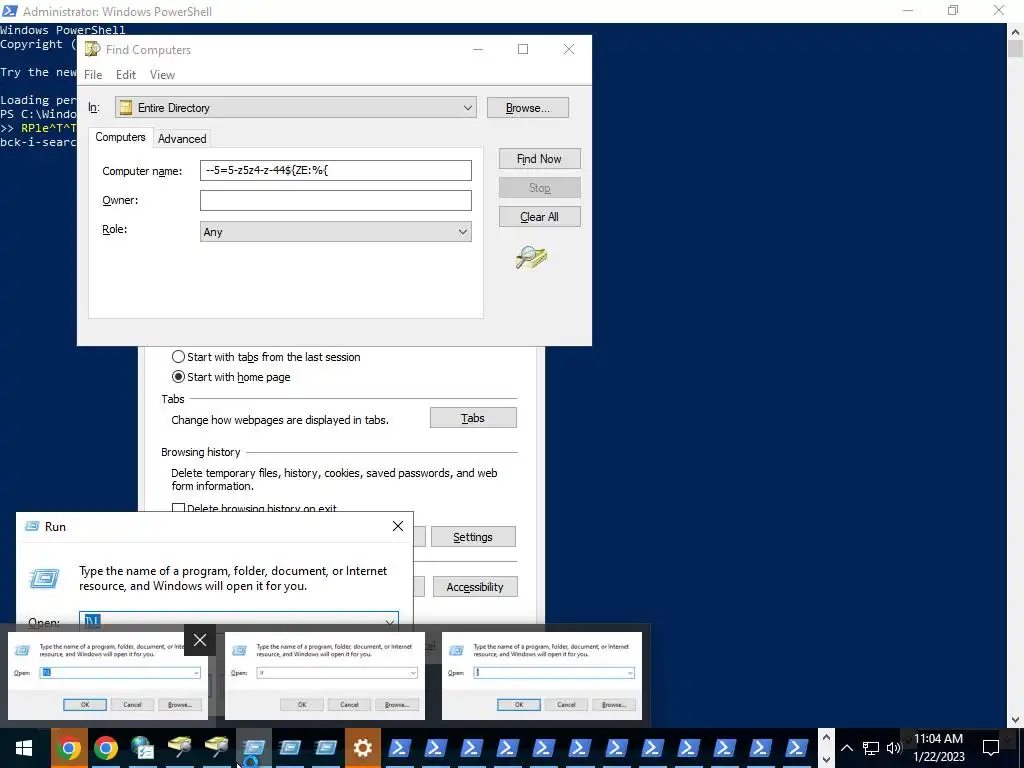The width and height of the screenshot is (1024, 768).
Task: Open the network status tray icon
Action: pos(871,748)
